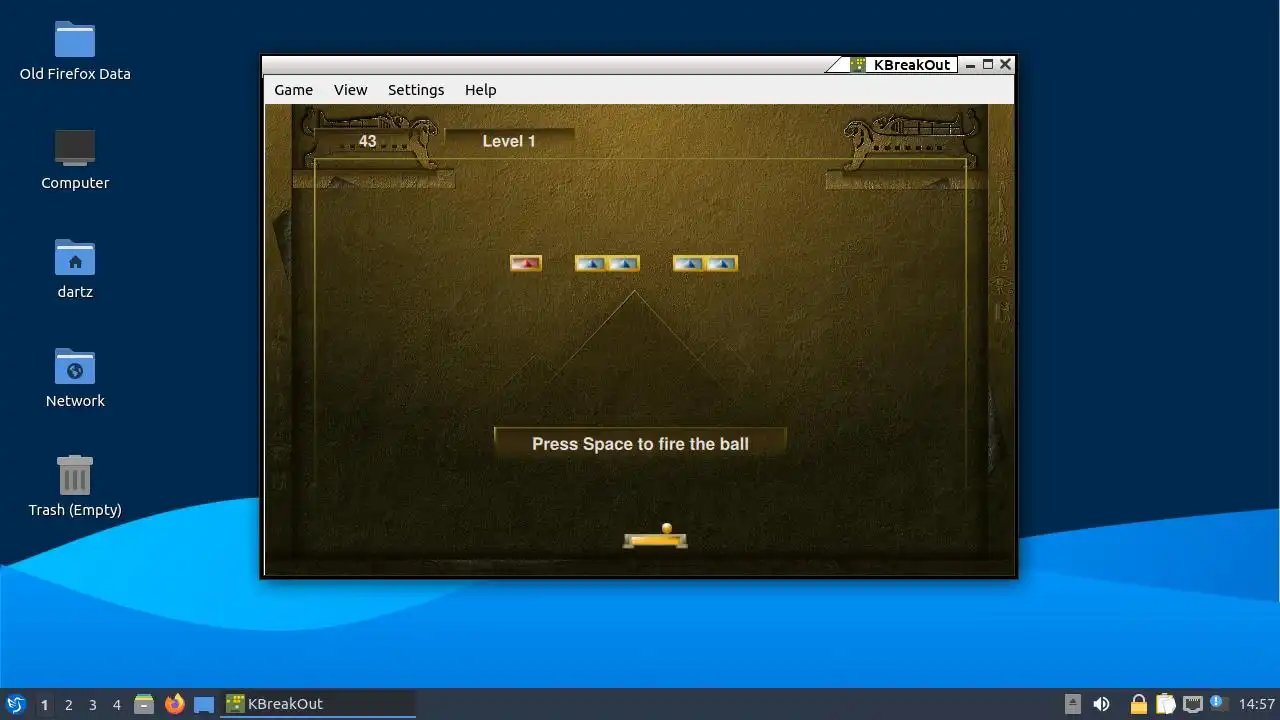1280x720 pixels.
Task: Open the View menu
Action: [x=350, y=90]
